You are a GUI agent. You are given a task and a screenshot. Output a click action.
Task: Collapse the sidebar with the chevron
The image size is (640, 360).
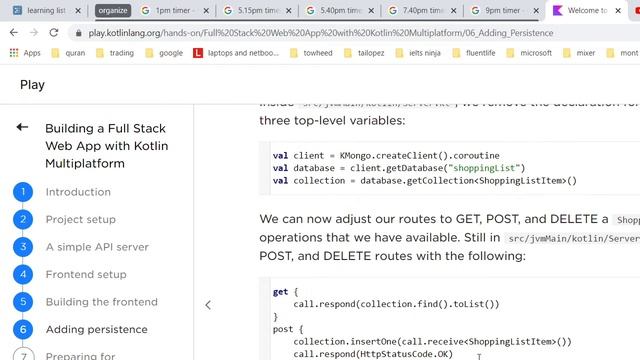(208, 305)
